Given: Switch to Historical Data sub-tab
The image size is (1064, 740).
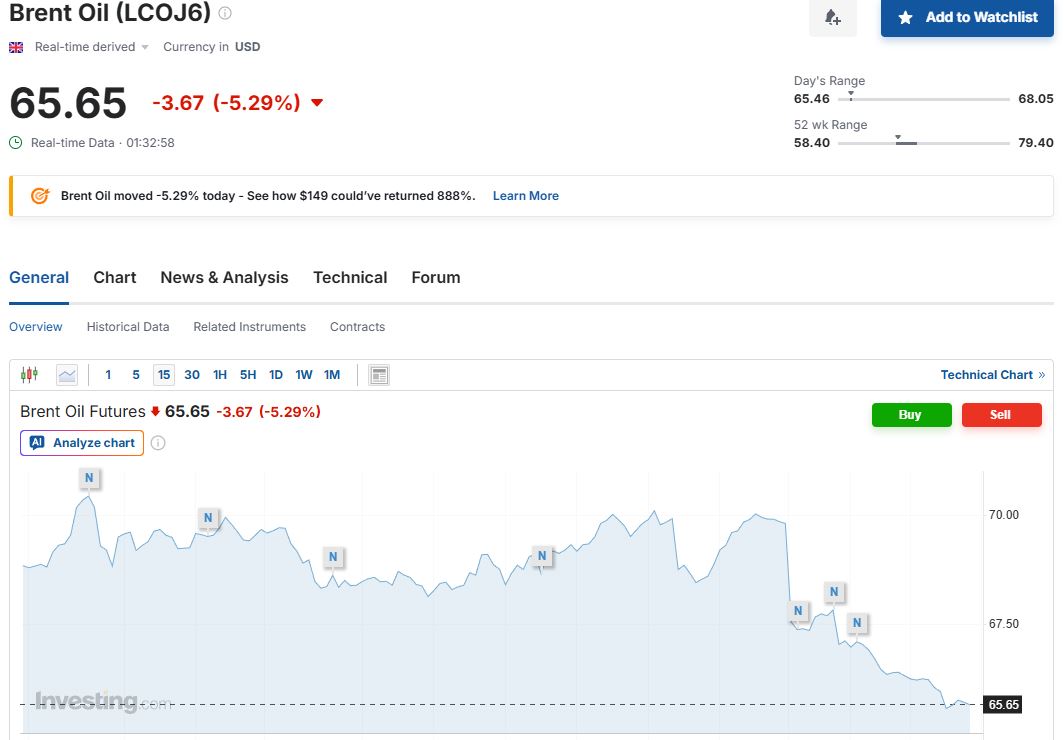Looking at the screenshot, I should click(x=128, y=327).
